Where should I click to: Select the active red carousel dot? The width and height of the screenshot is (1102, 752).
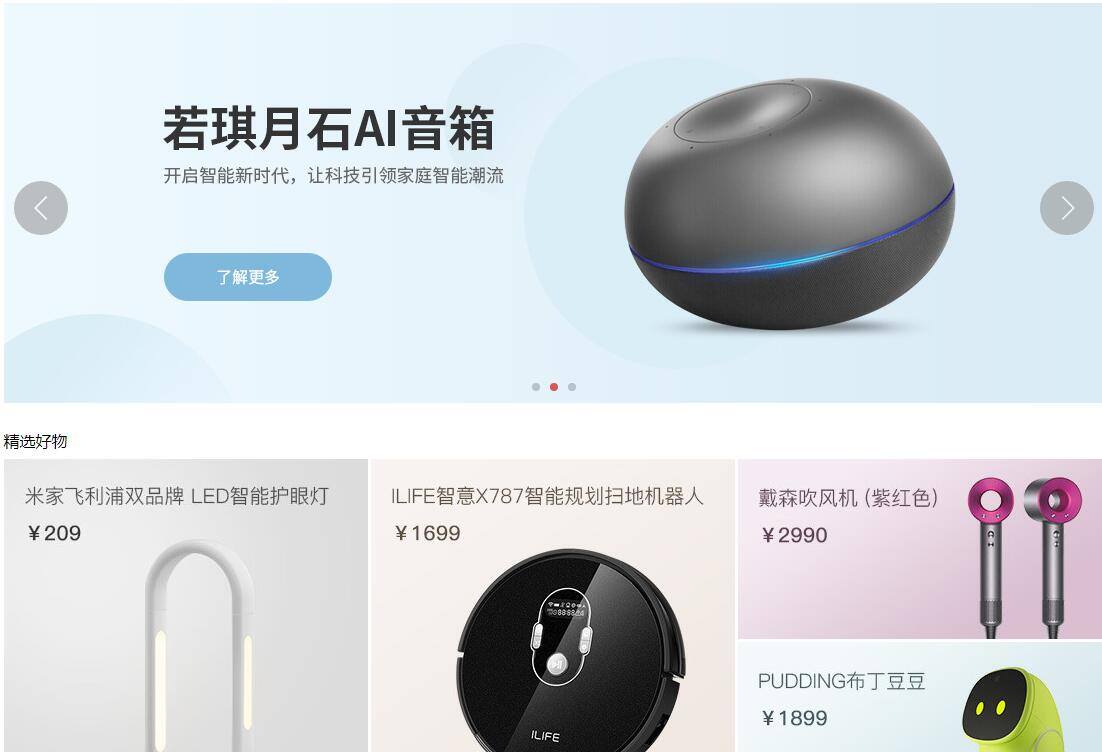point(554,387)
